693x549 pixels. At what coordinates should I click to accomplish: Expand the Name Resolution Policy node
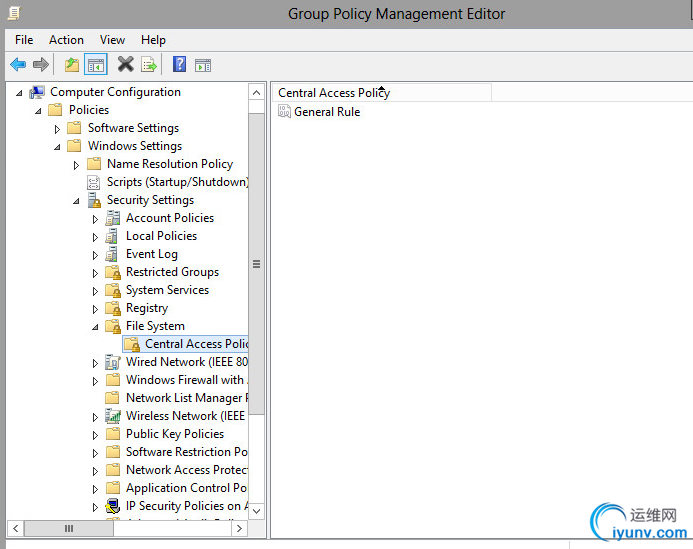point(76,165)
